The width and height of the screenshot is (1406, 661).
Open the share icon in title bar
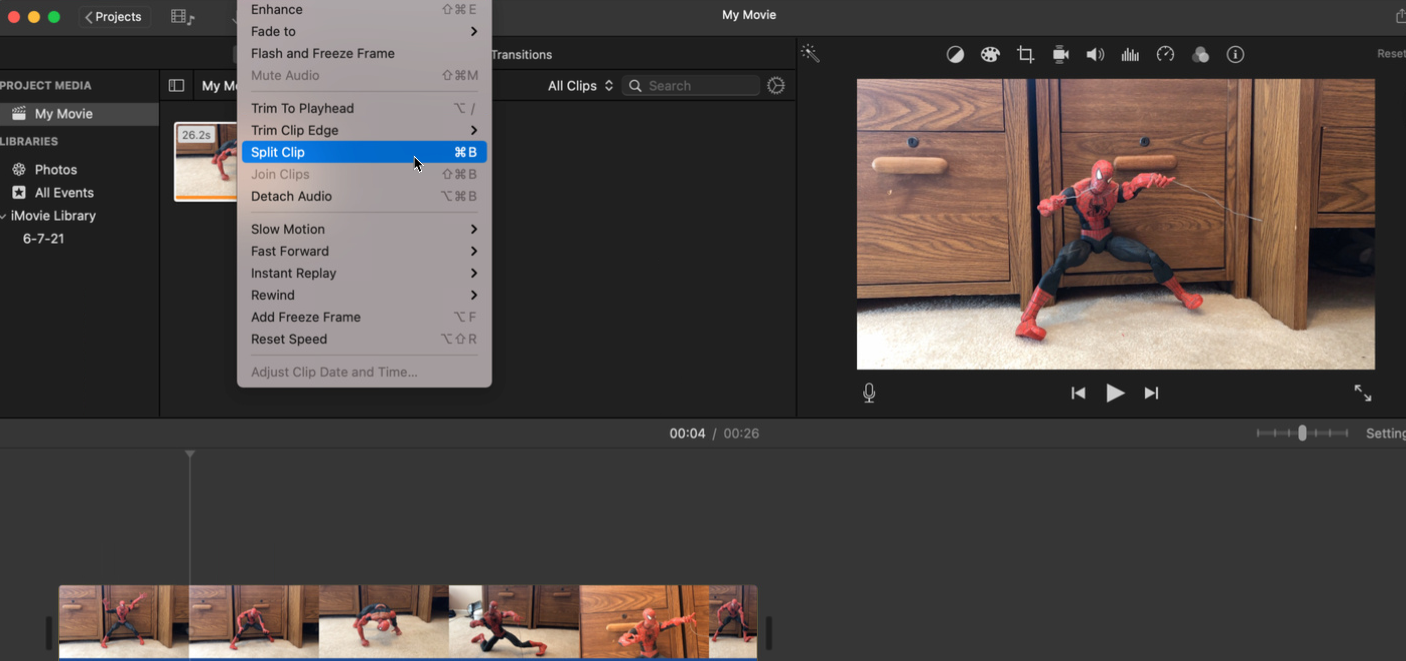1399,16
